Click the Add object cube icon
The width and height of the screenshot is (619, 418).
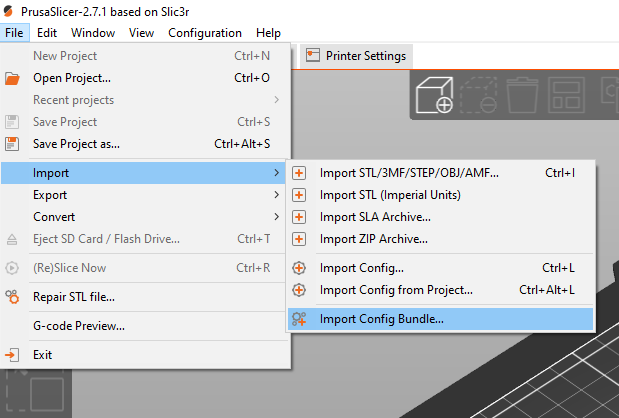tap(435, 95)
